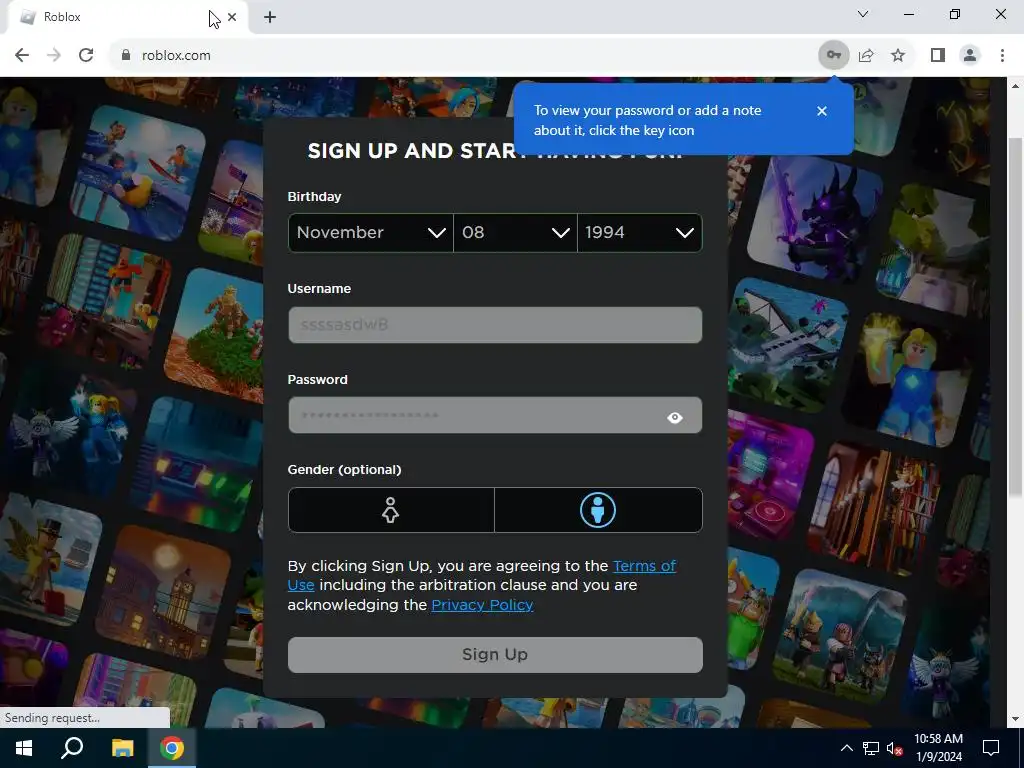Show hidden system tray icons
1024x768 pixels.
pyautogui.click(x=846, y=748)
